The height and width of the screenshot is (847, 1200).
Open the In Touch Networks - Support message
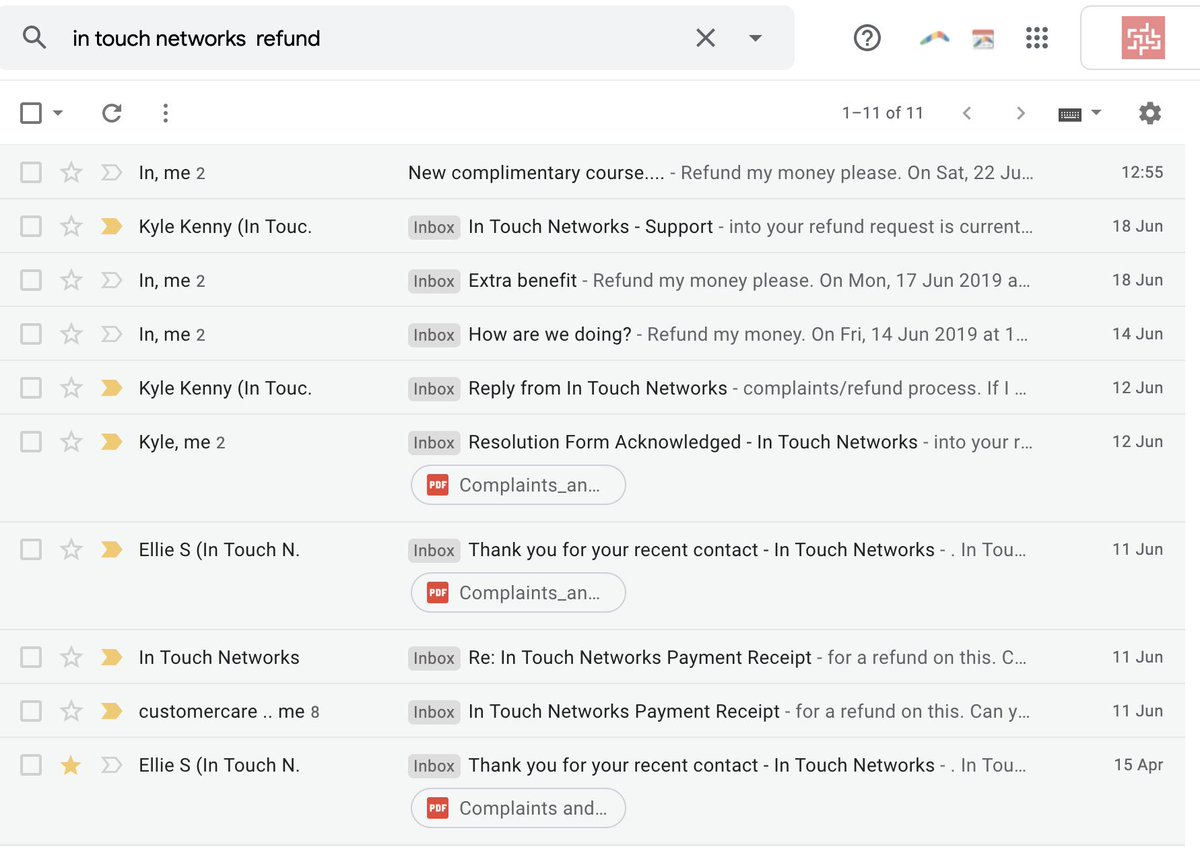(591, 227)
